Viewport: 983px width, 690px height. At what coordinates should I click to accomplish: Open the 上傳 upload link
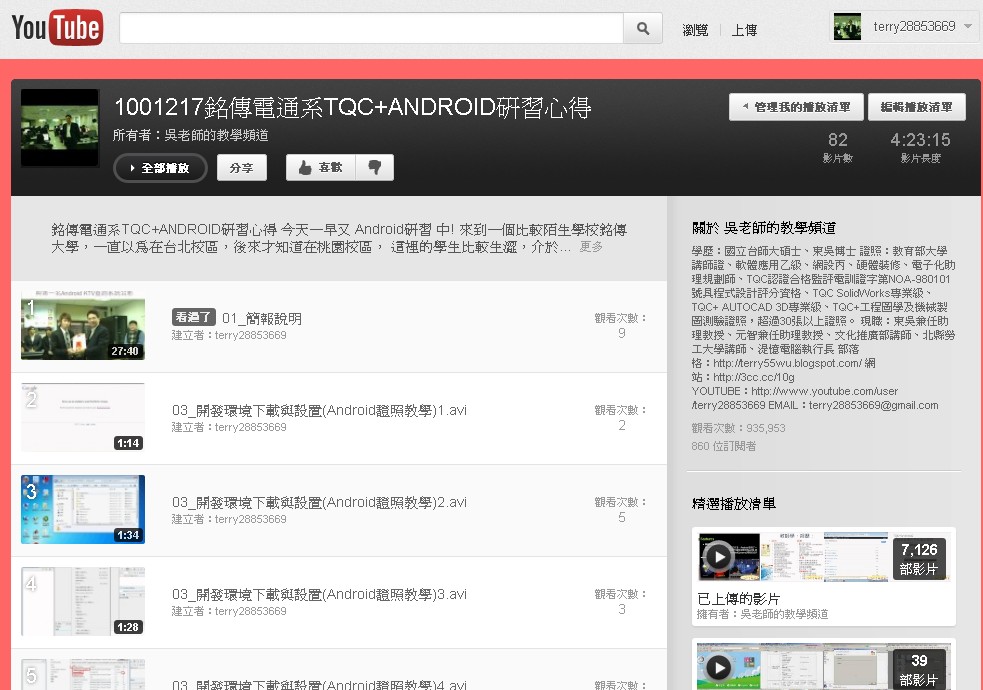[x=744, y=29]
